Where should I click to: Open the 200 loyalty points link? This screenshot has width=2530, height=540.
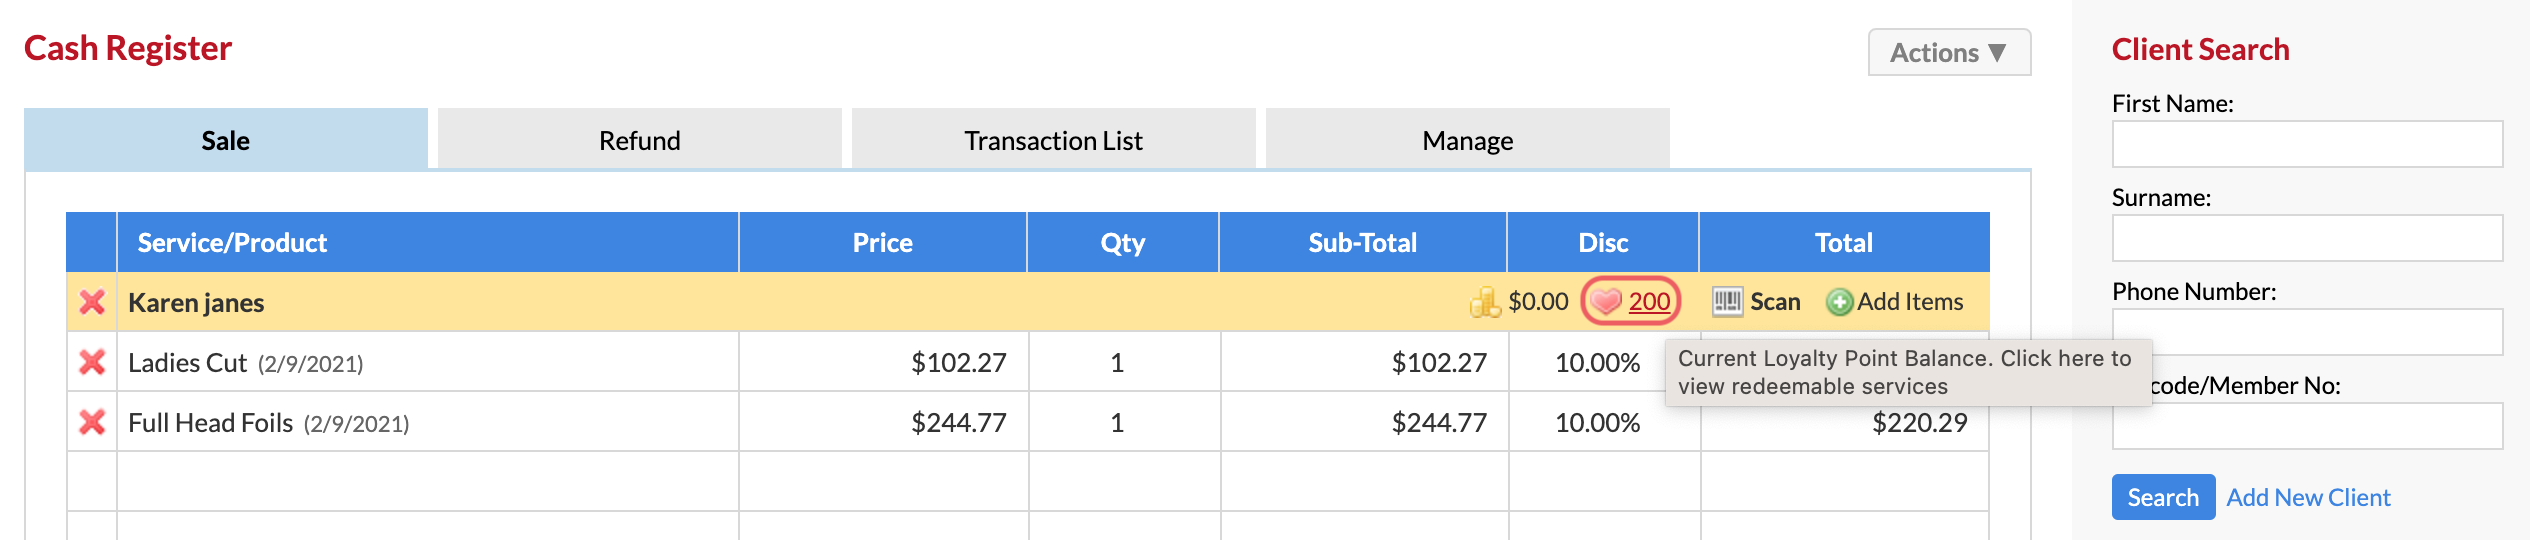pos(1649,302)
